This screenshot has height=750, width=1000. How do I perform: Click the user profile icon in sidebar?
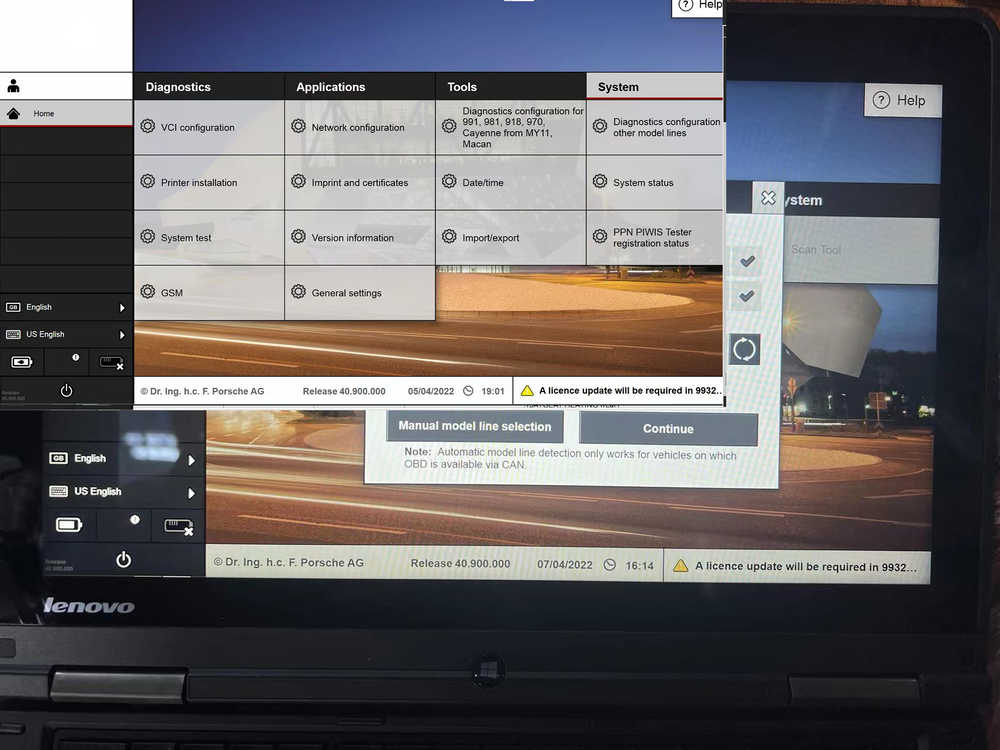click(13, 85)
